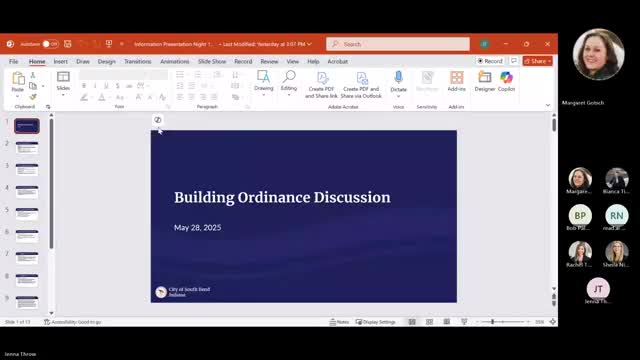Click the Copy icon
This screenshot has height=360, width=640.
point(33,86)
